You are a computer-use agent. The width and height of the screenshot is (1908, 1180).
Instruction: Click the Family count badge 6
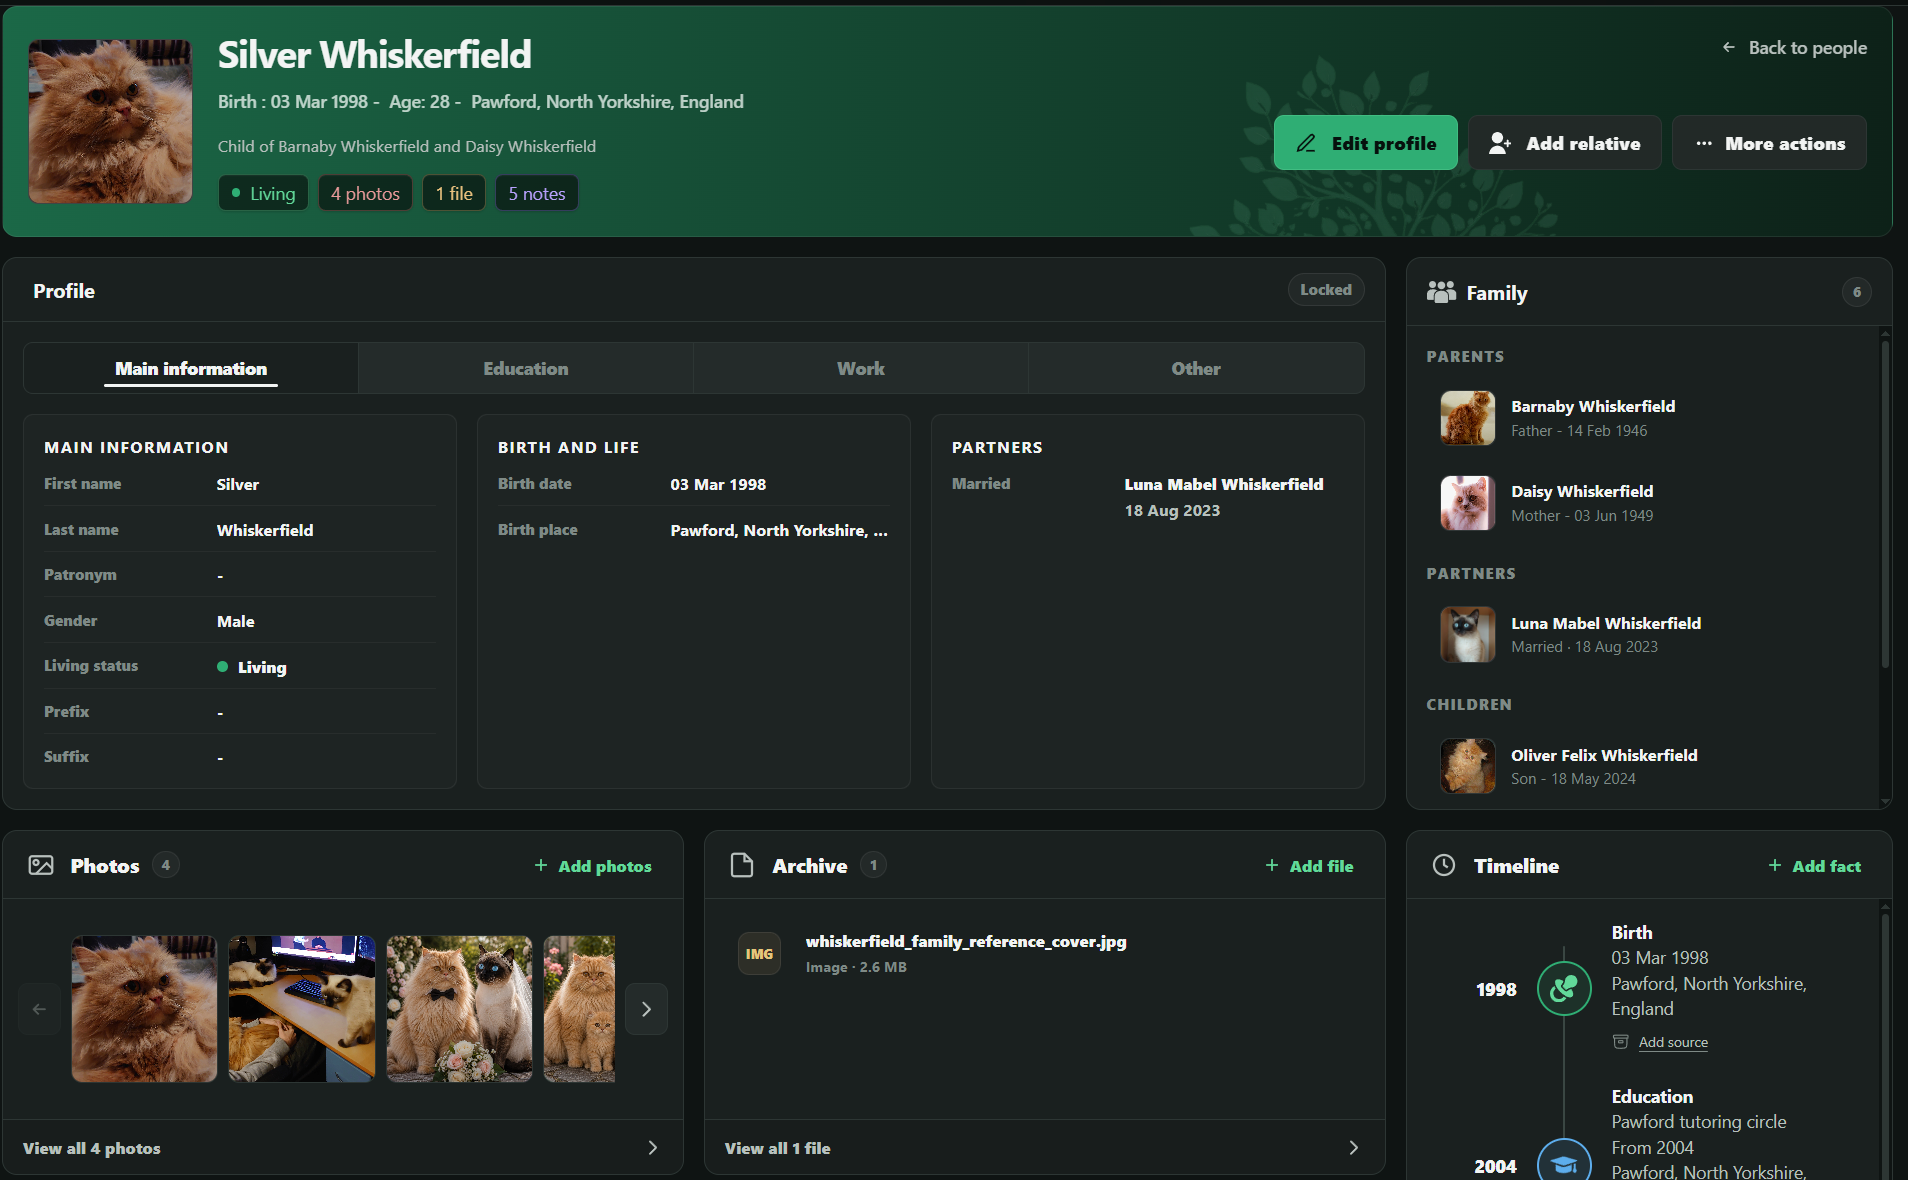(1857, 292)
